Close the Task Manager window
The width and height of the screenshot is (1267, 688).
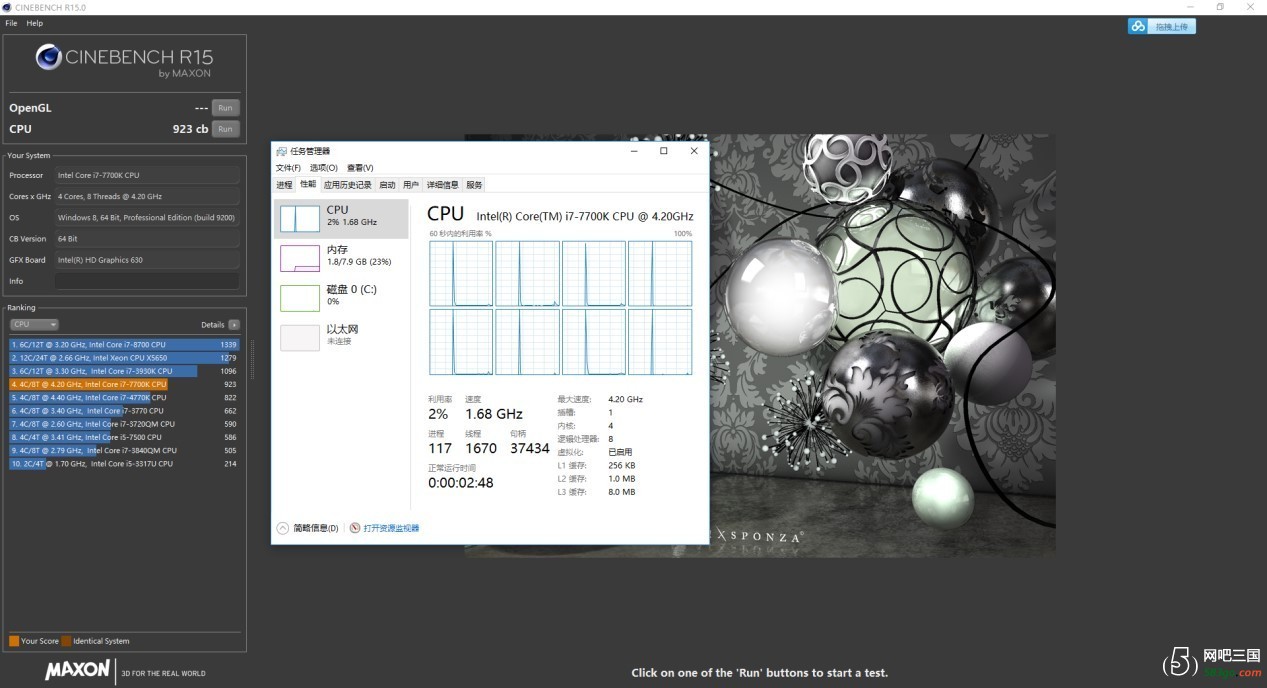click(x=694, y=151)
